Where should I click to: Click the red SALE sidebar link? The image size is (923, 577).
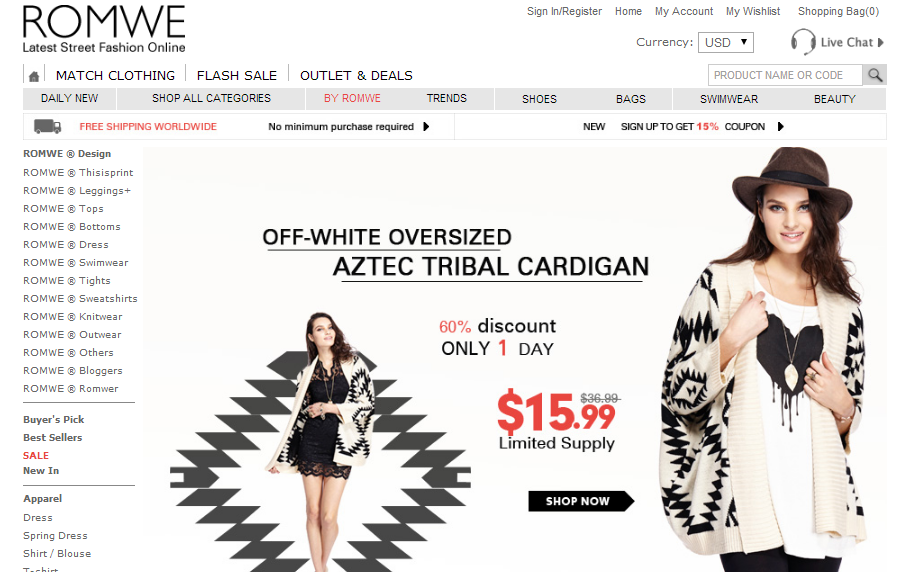click(x=36, y=456)
